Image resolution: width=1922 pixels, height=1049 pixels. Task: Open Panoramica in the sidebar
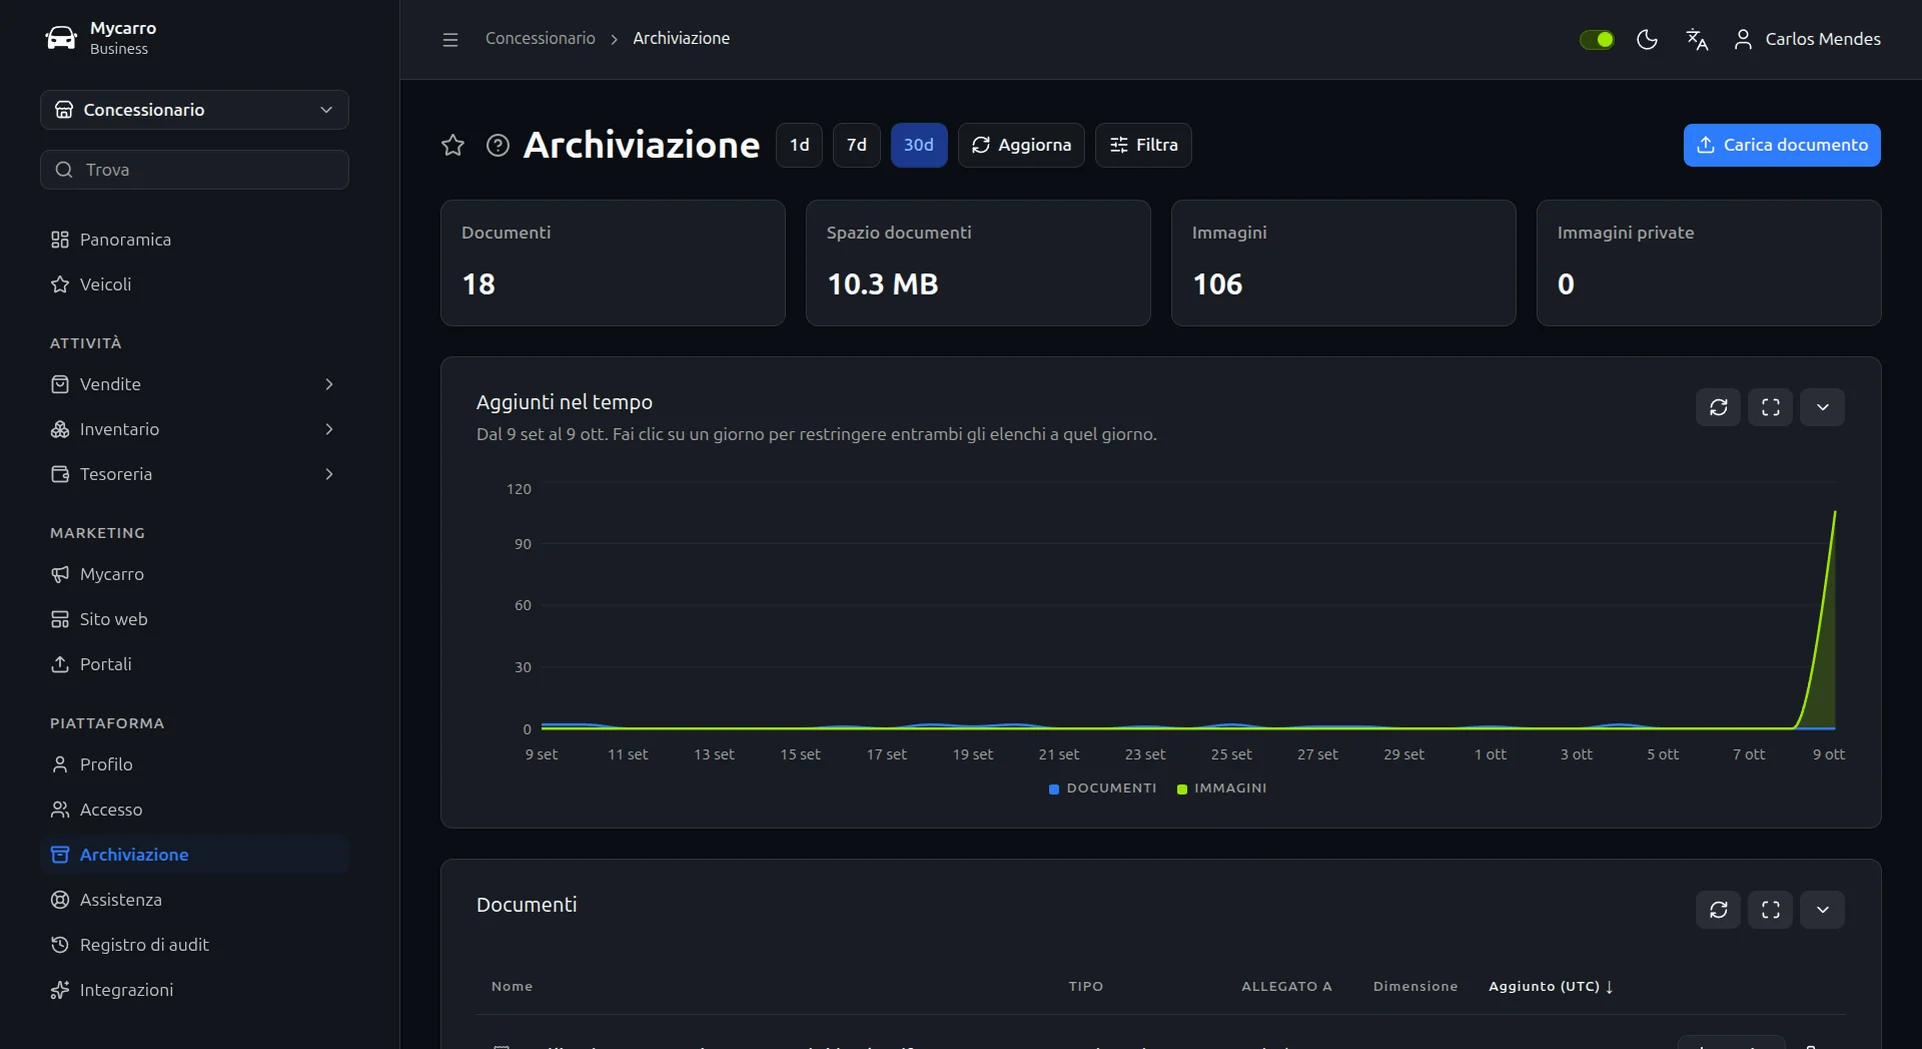(194, 239)
